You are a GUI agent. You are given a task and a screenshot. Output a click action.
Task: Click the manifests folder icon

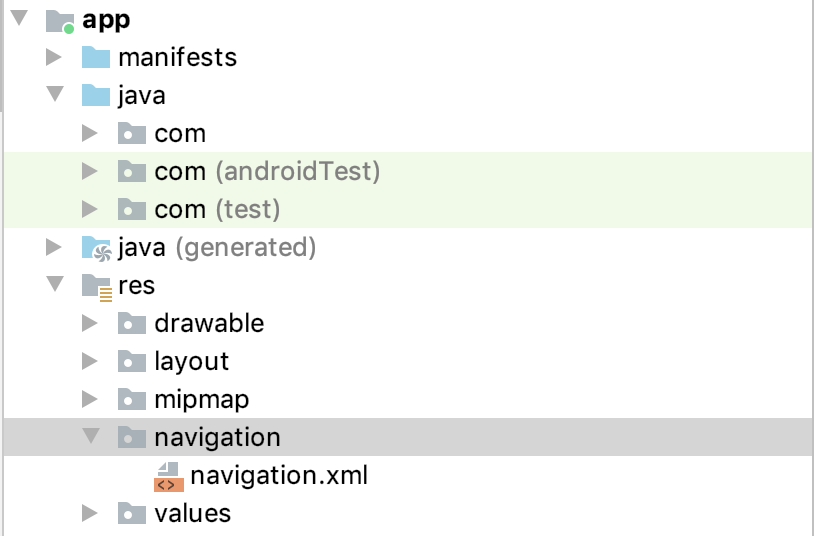point(95,57)
